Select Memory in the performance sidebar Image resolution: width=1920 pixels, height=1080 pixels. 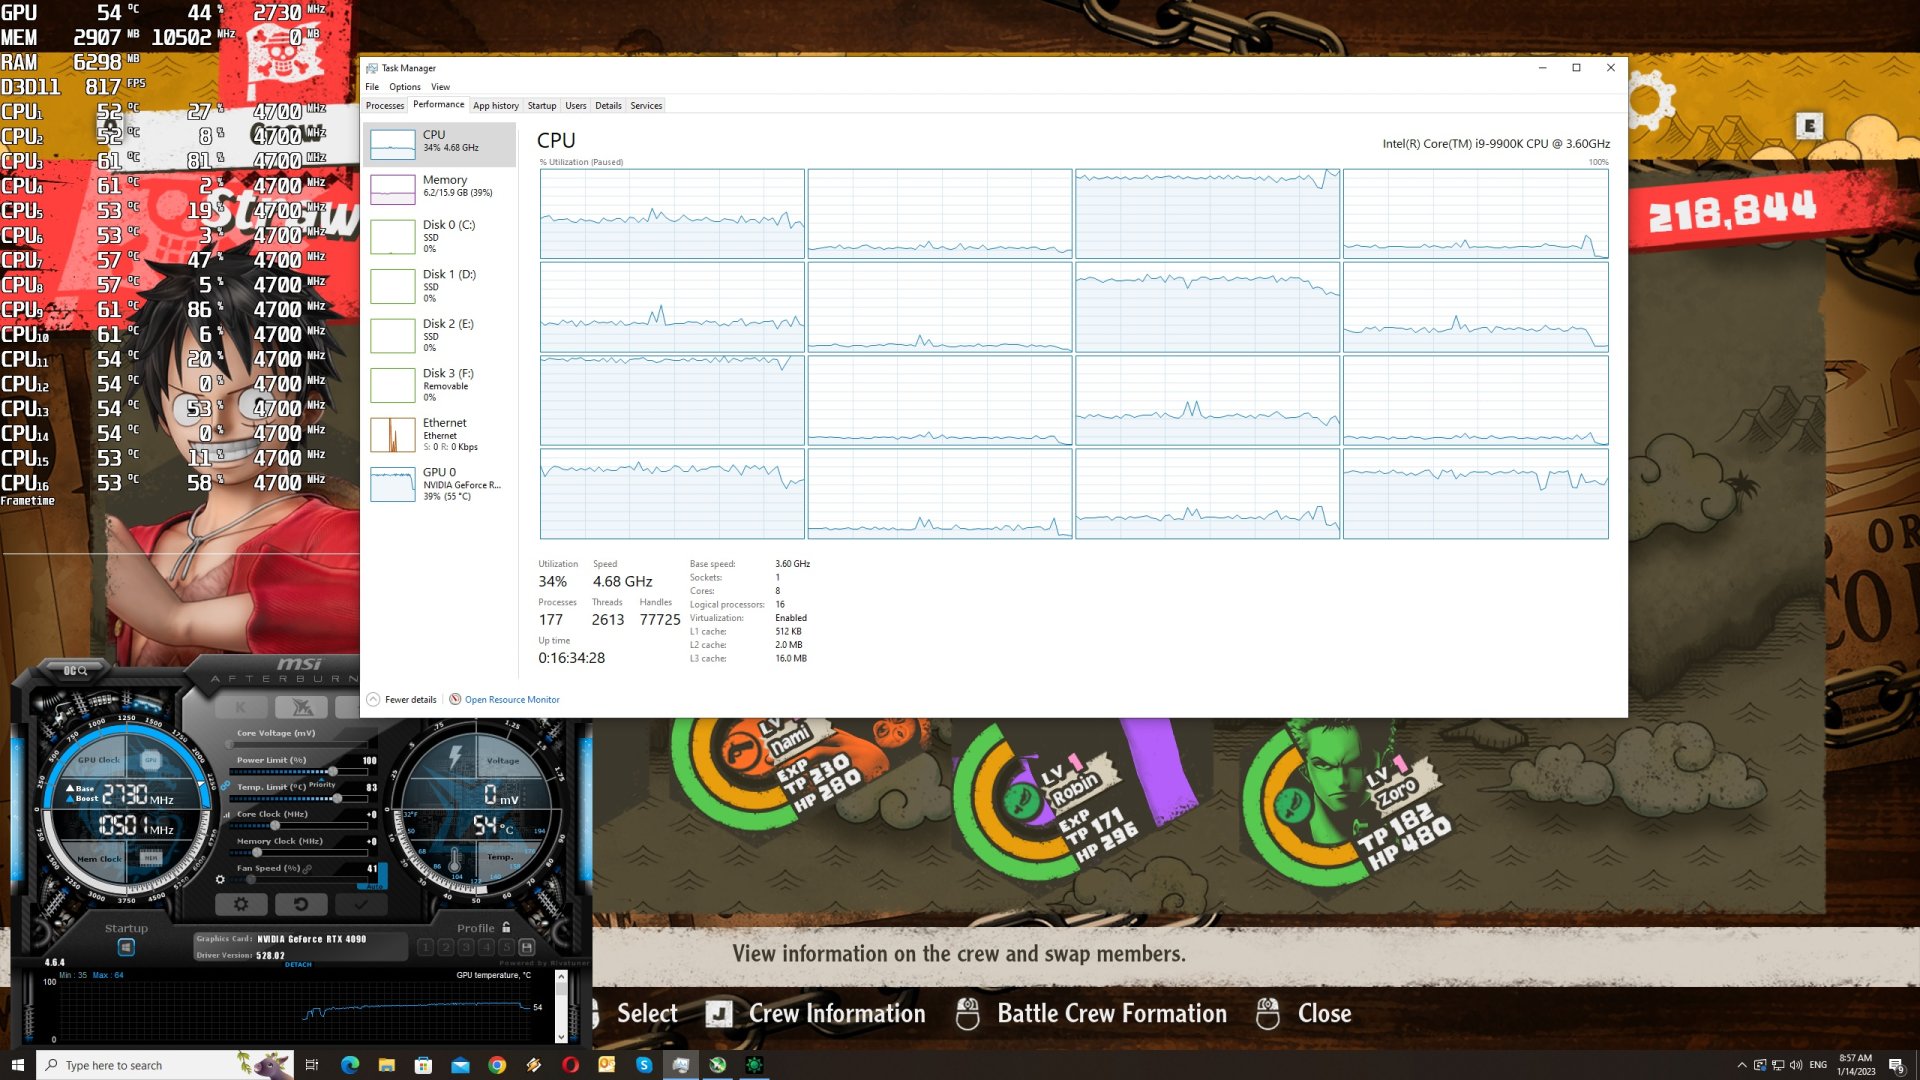pos(440,187)
